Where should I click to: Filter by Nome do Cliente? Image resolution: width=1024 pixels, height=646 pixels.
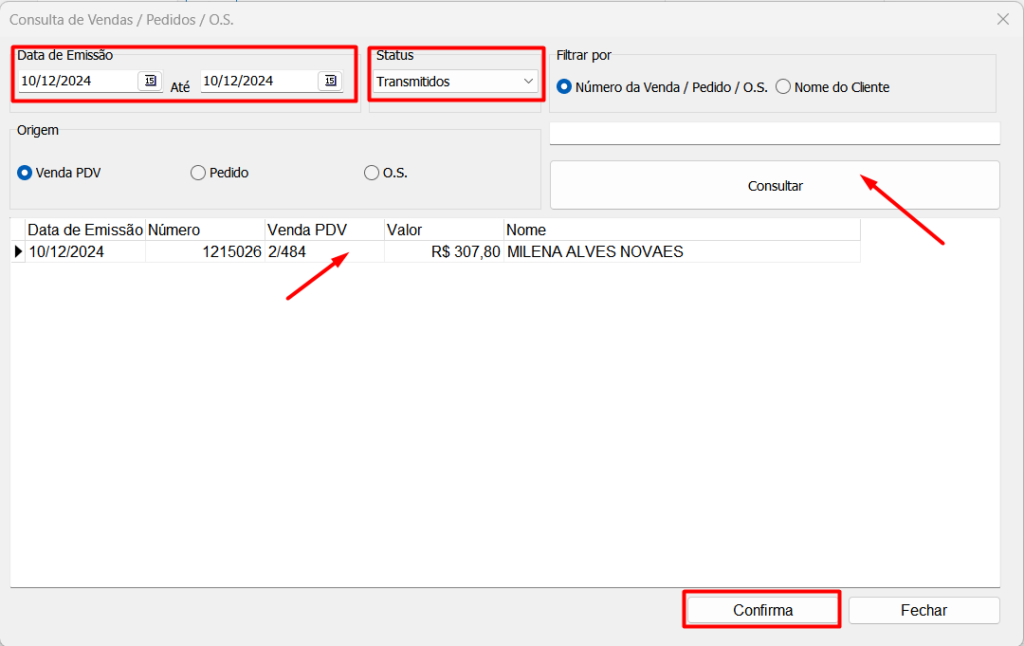[x=783, y=87]
